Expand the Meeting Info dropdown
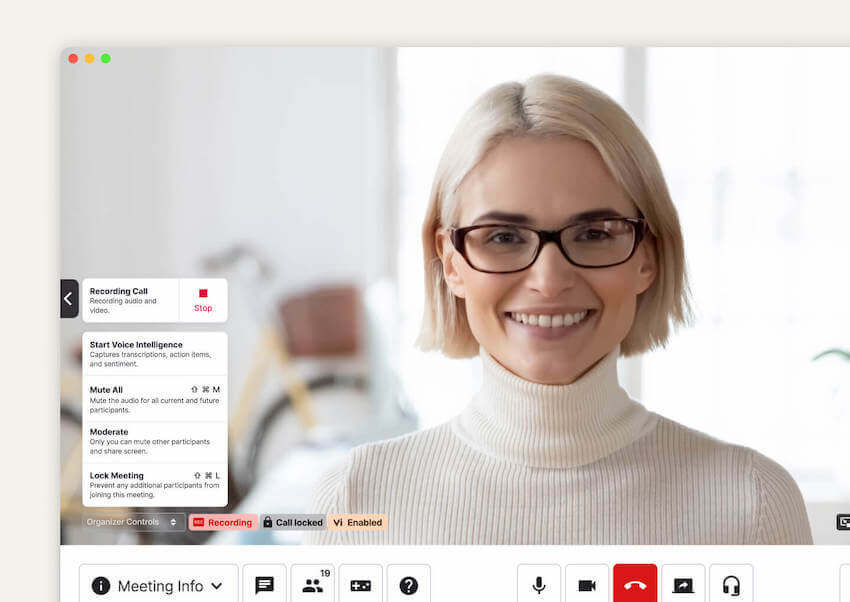The height and width of the screenshot is (602, 850). pyautogui.click(x=157, y=586)
